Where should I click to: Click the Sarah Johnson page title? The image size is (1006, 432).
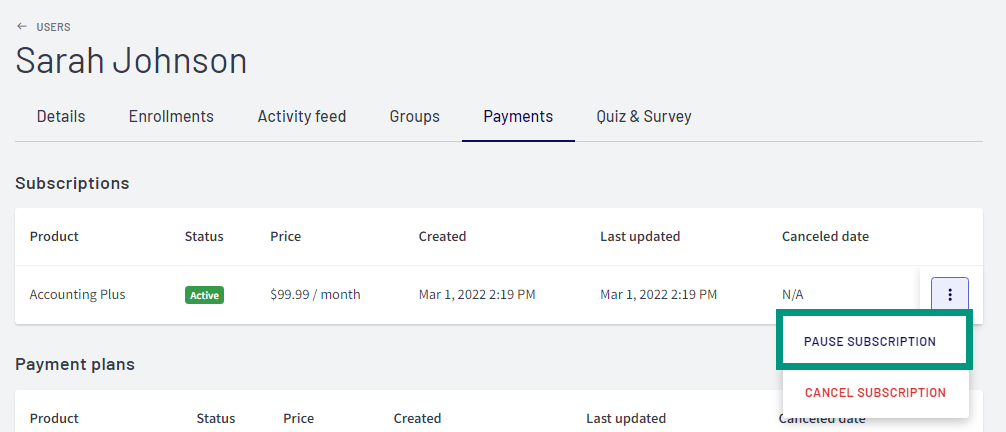tap(131, 60)
